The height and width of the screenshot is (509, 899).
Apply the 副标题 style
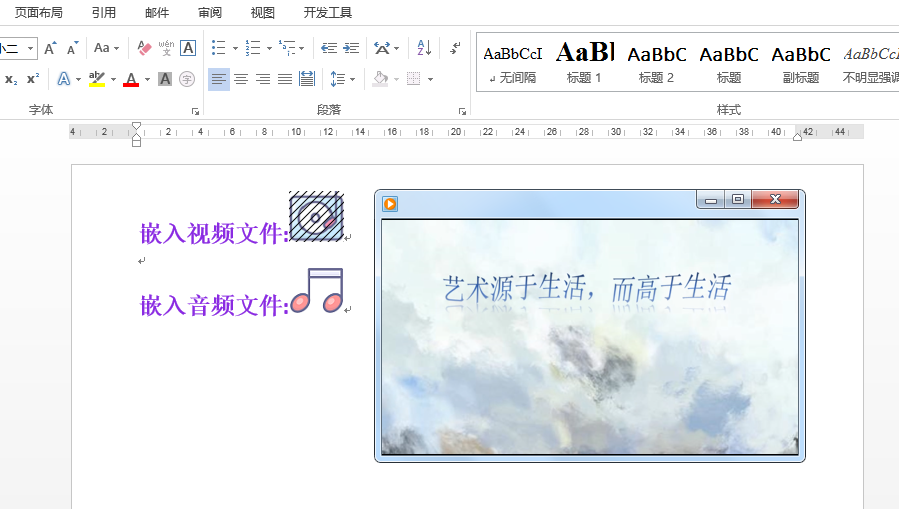click(801, 62)
